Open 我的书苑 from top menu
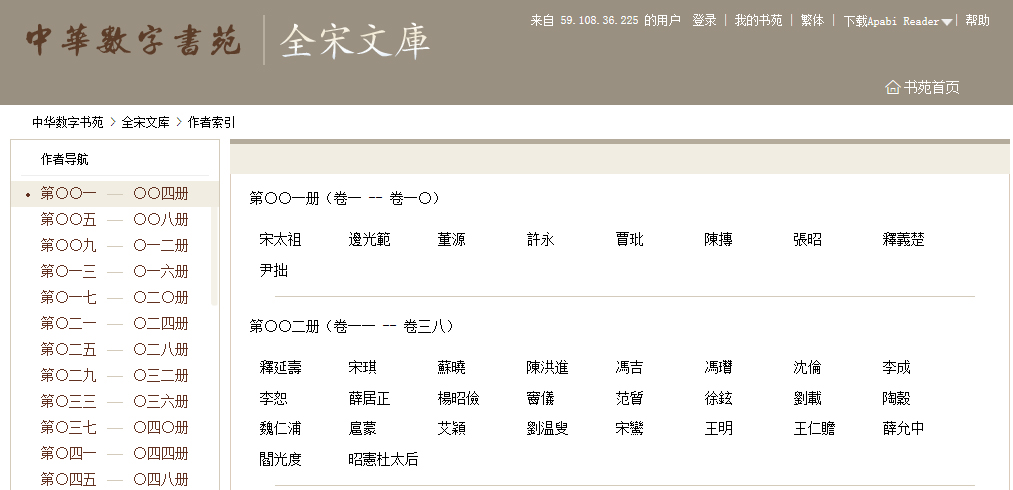This screenshot has height=490, width=1013. pos(758,21)
